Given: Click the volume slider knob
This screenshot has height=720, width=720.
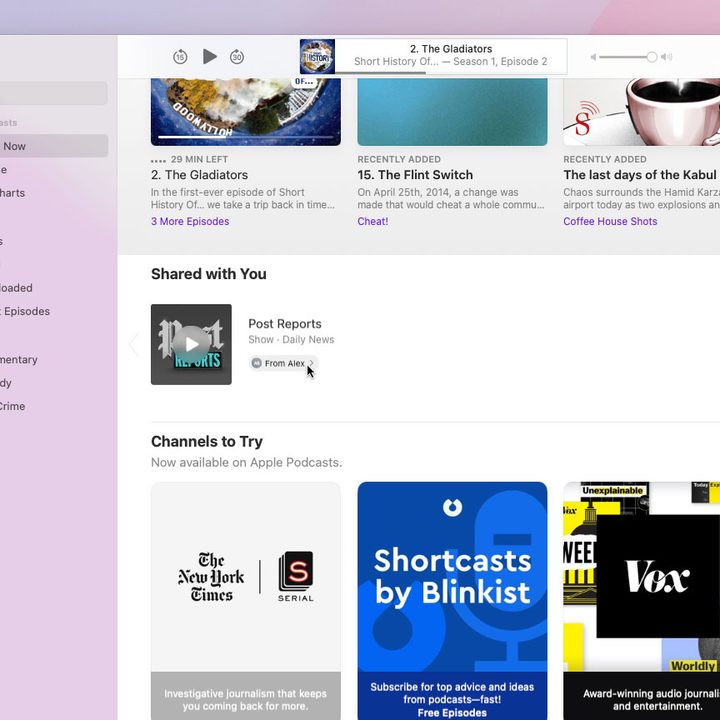Looking at the screenshot, I should point(652,57).
